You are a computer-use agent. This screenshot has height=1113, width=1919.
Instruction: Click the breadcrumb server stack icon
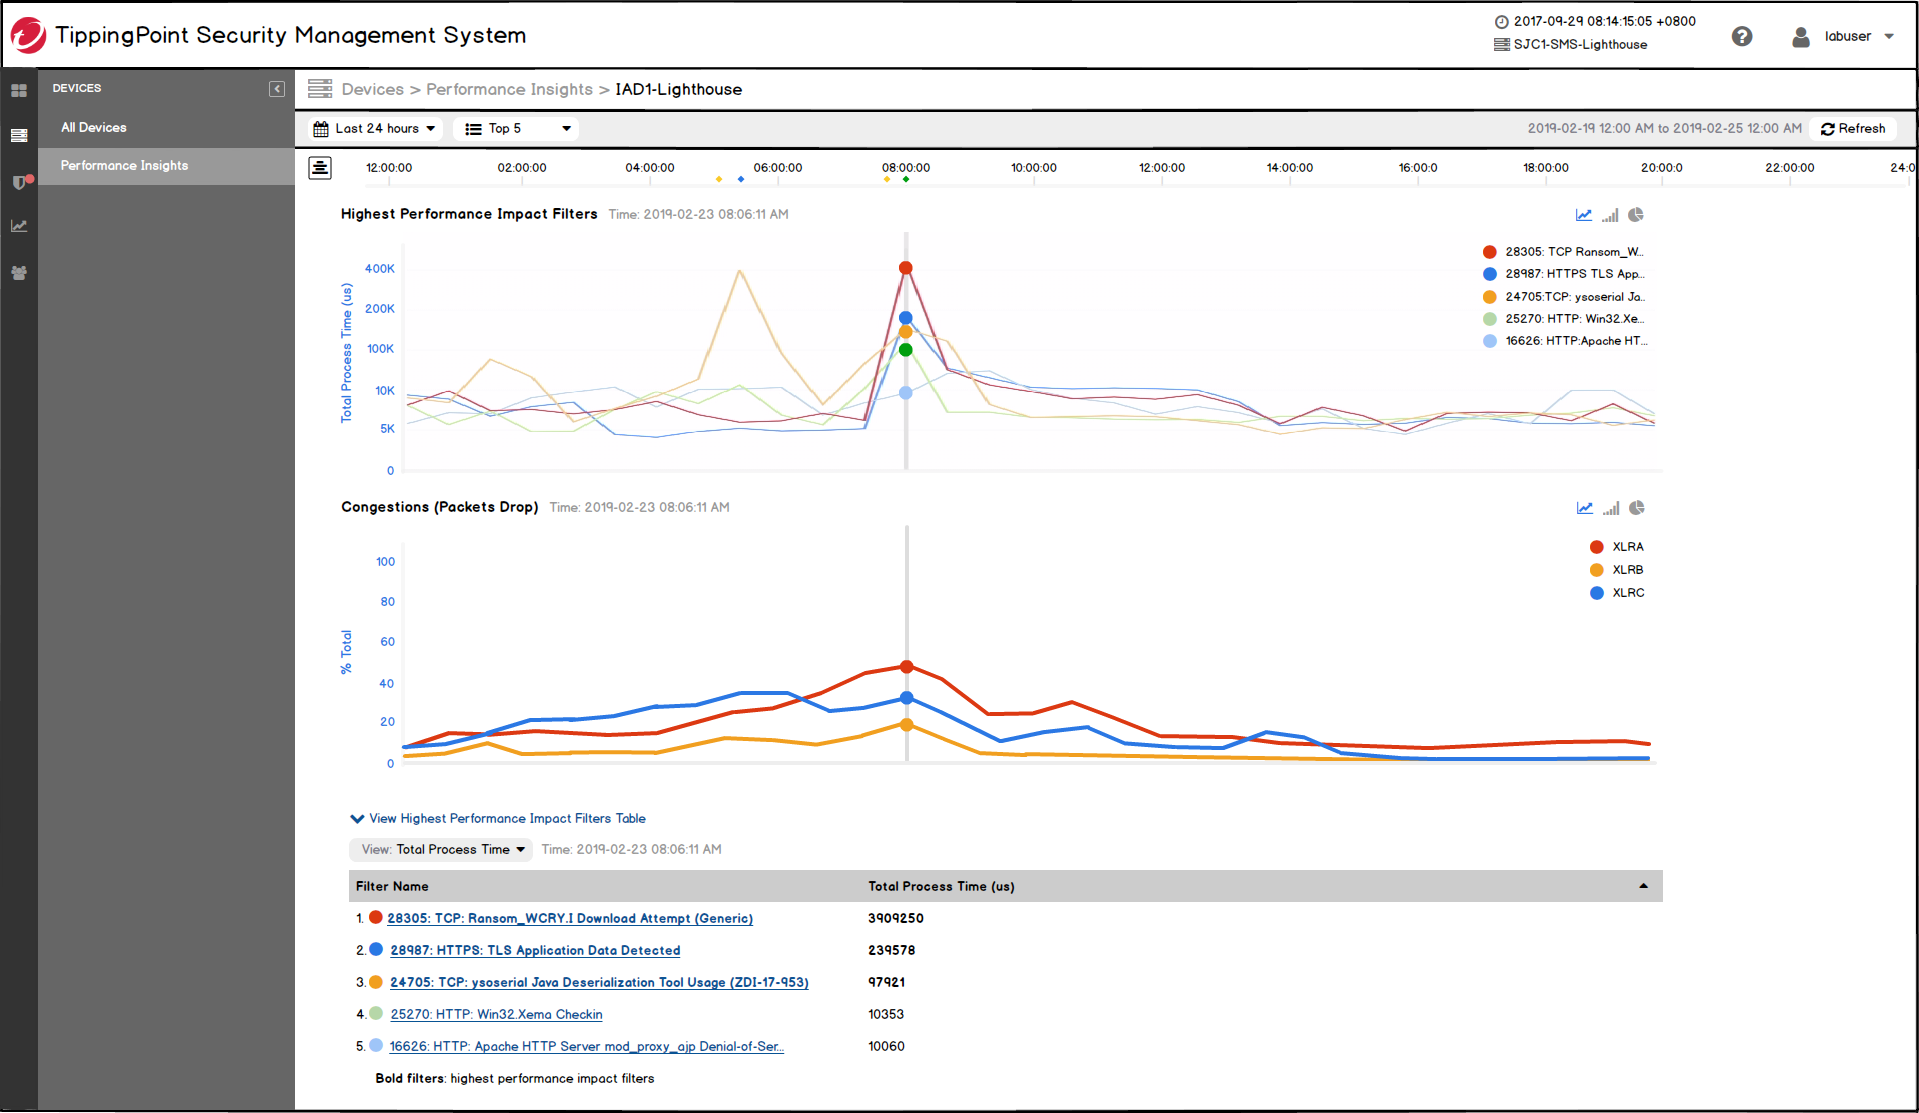pyautogui.click(x=320, y=89)
